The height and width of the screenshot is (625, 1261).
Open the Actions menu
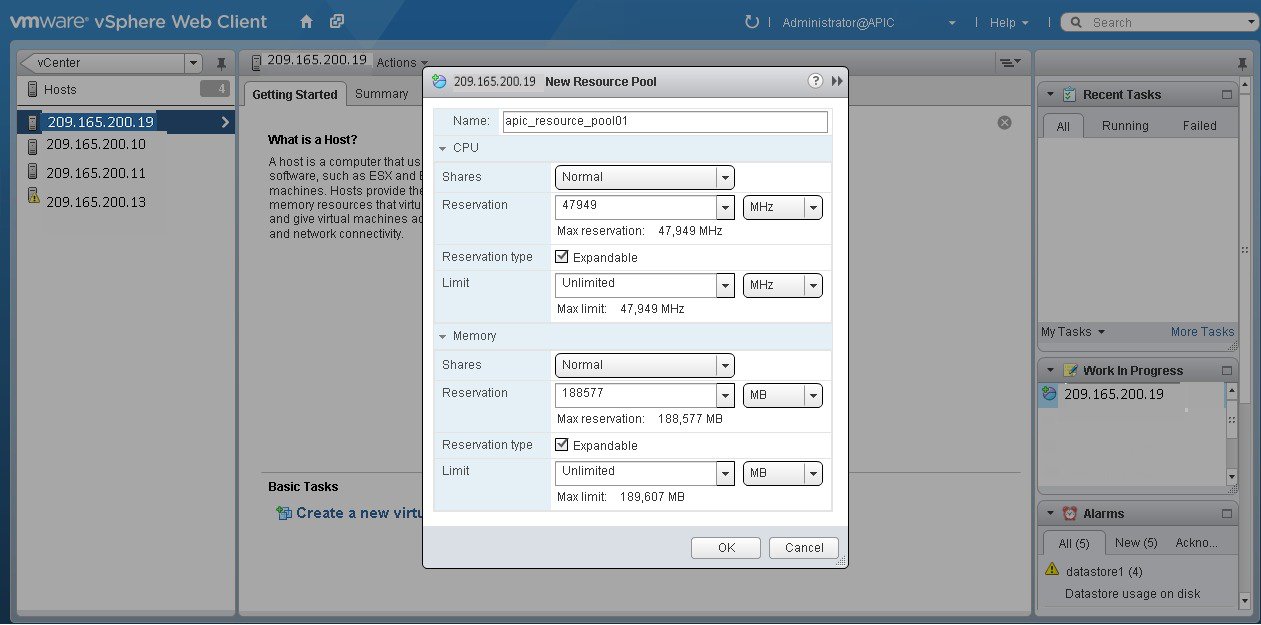point(402,62)
